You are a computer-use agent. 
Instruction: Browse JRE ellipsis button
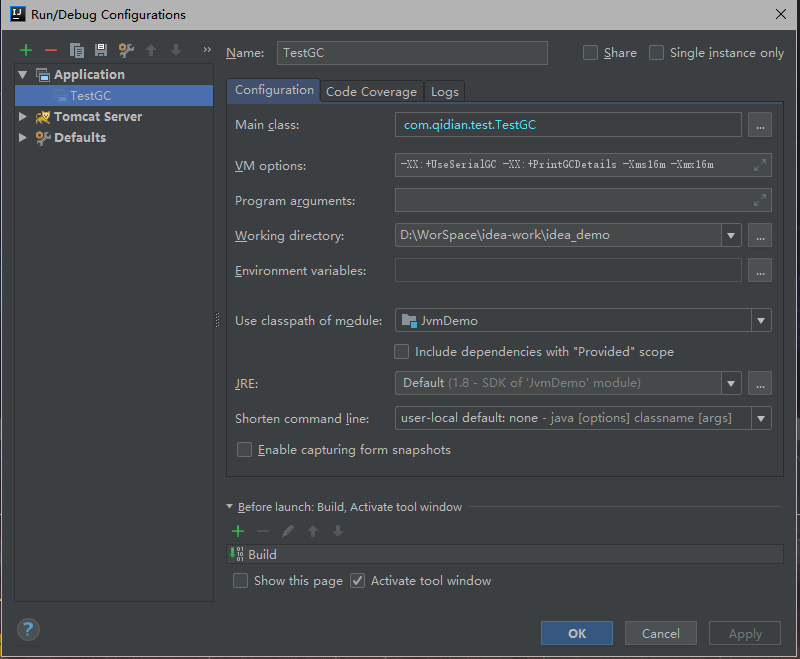tap(760, 383)
